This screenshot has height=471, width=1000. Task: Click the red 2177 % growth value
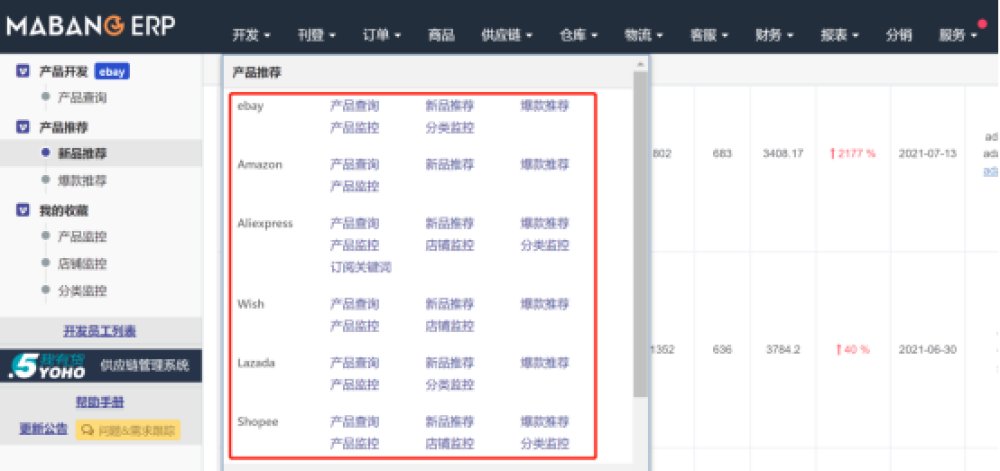(x=852, y=154)
